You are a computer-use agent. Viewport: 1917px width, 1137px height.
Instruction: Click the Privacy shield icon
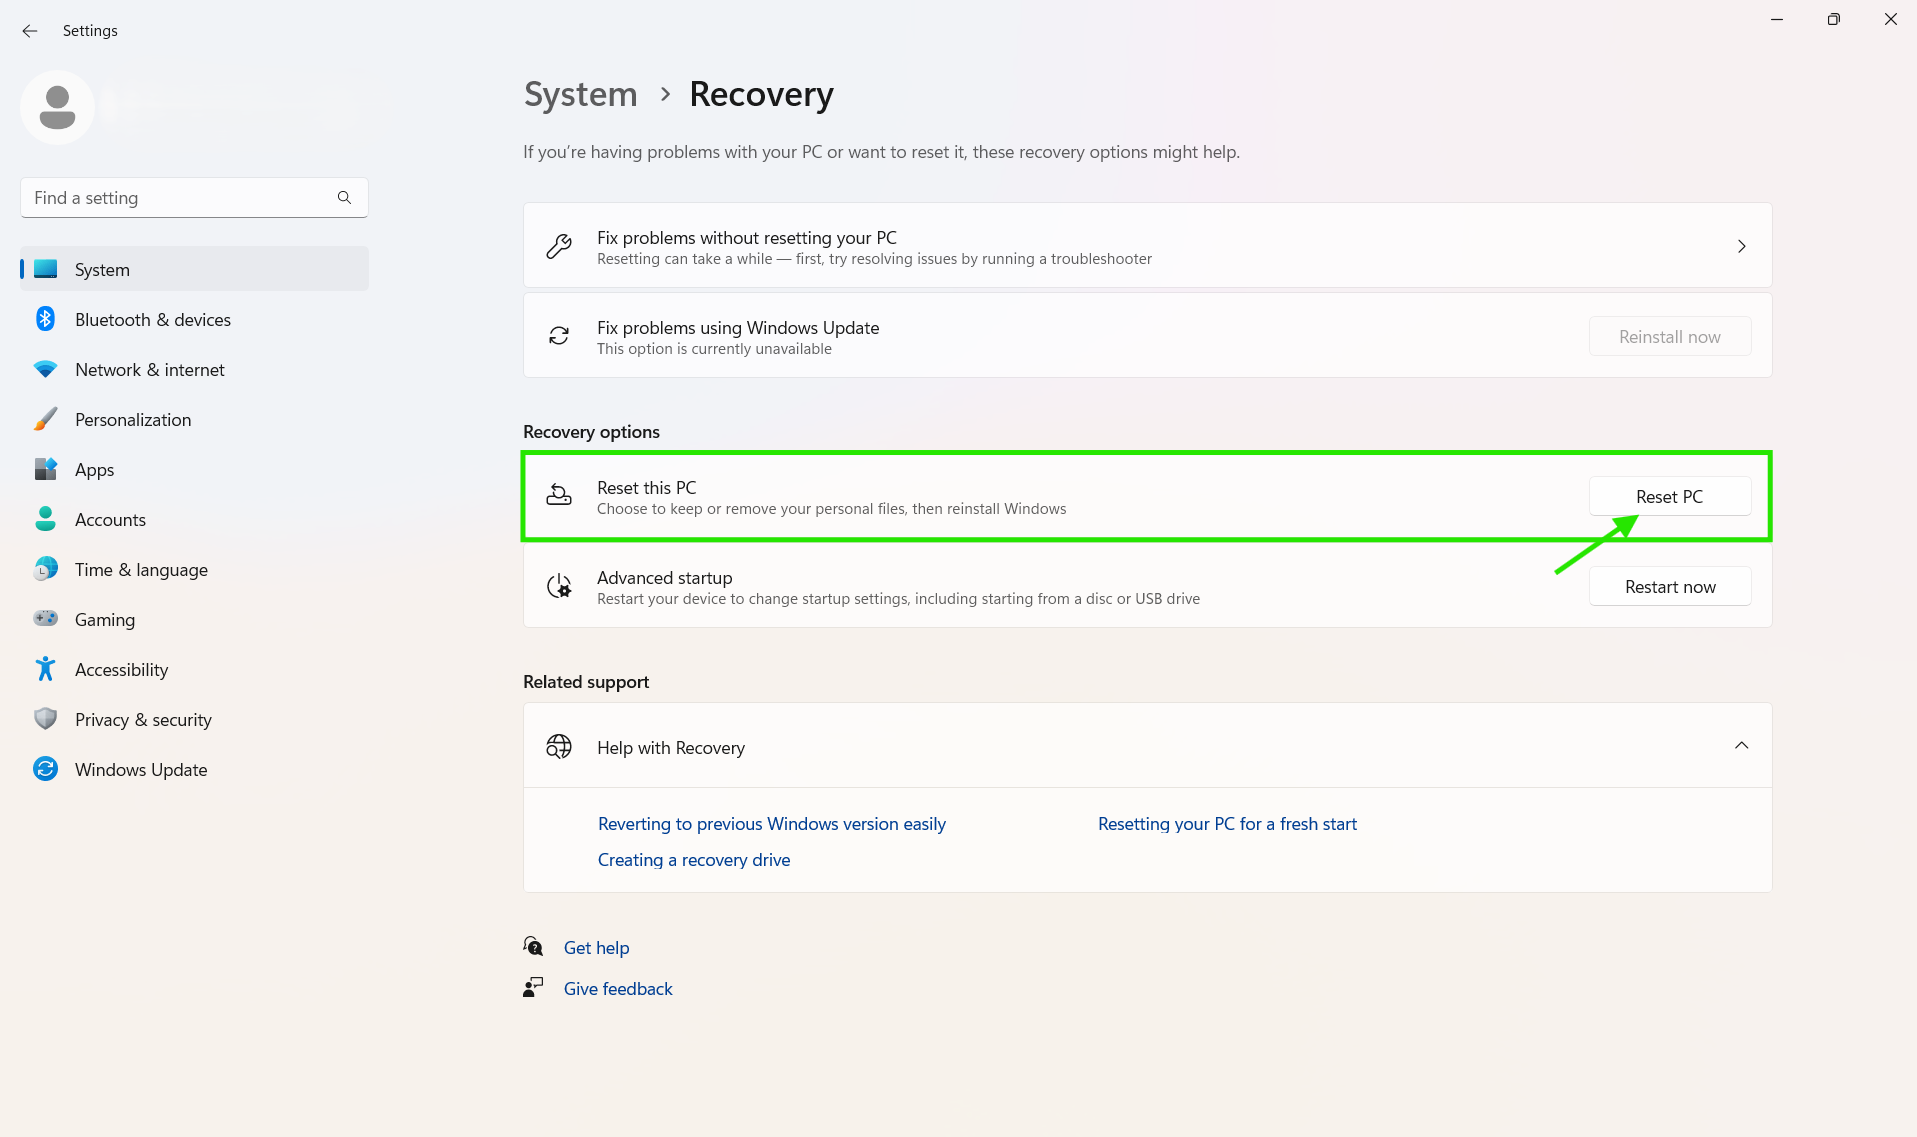coord(45,719)
